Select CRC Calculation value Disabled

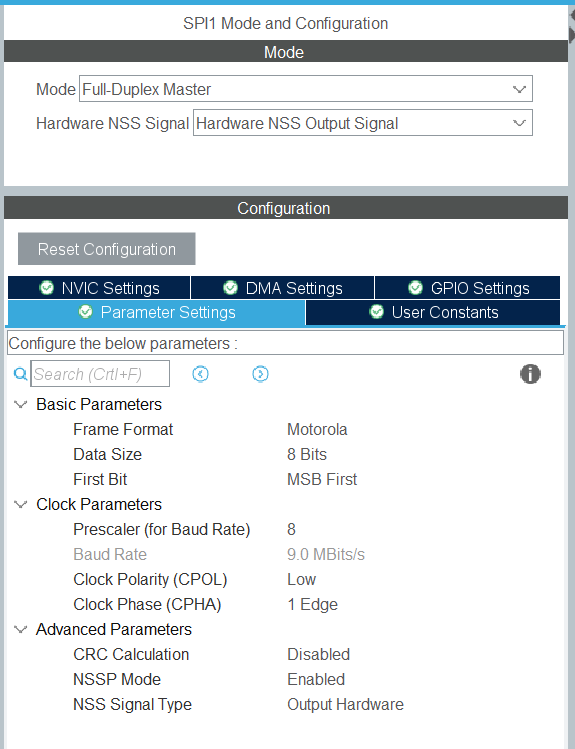(x=319, y=654)
